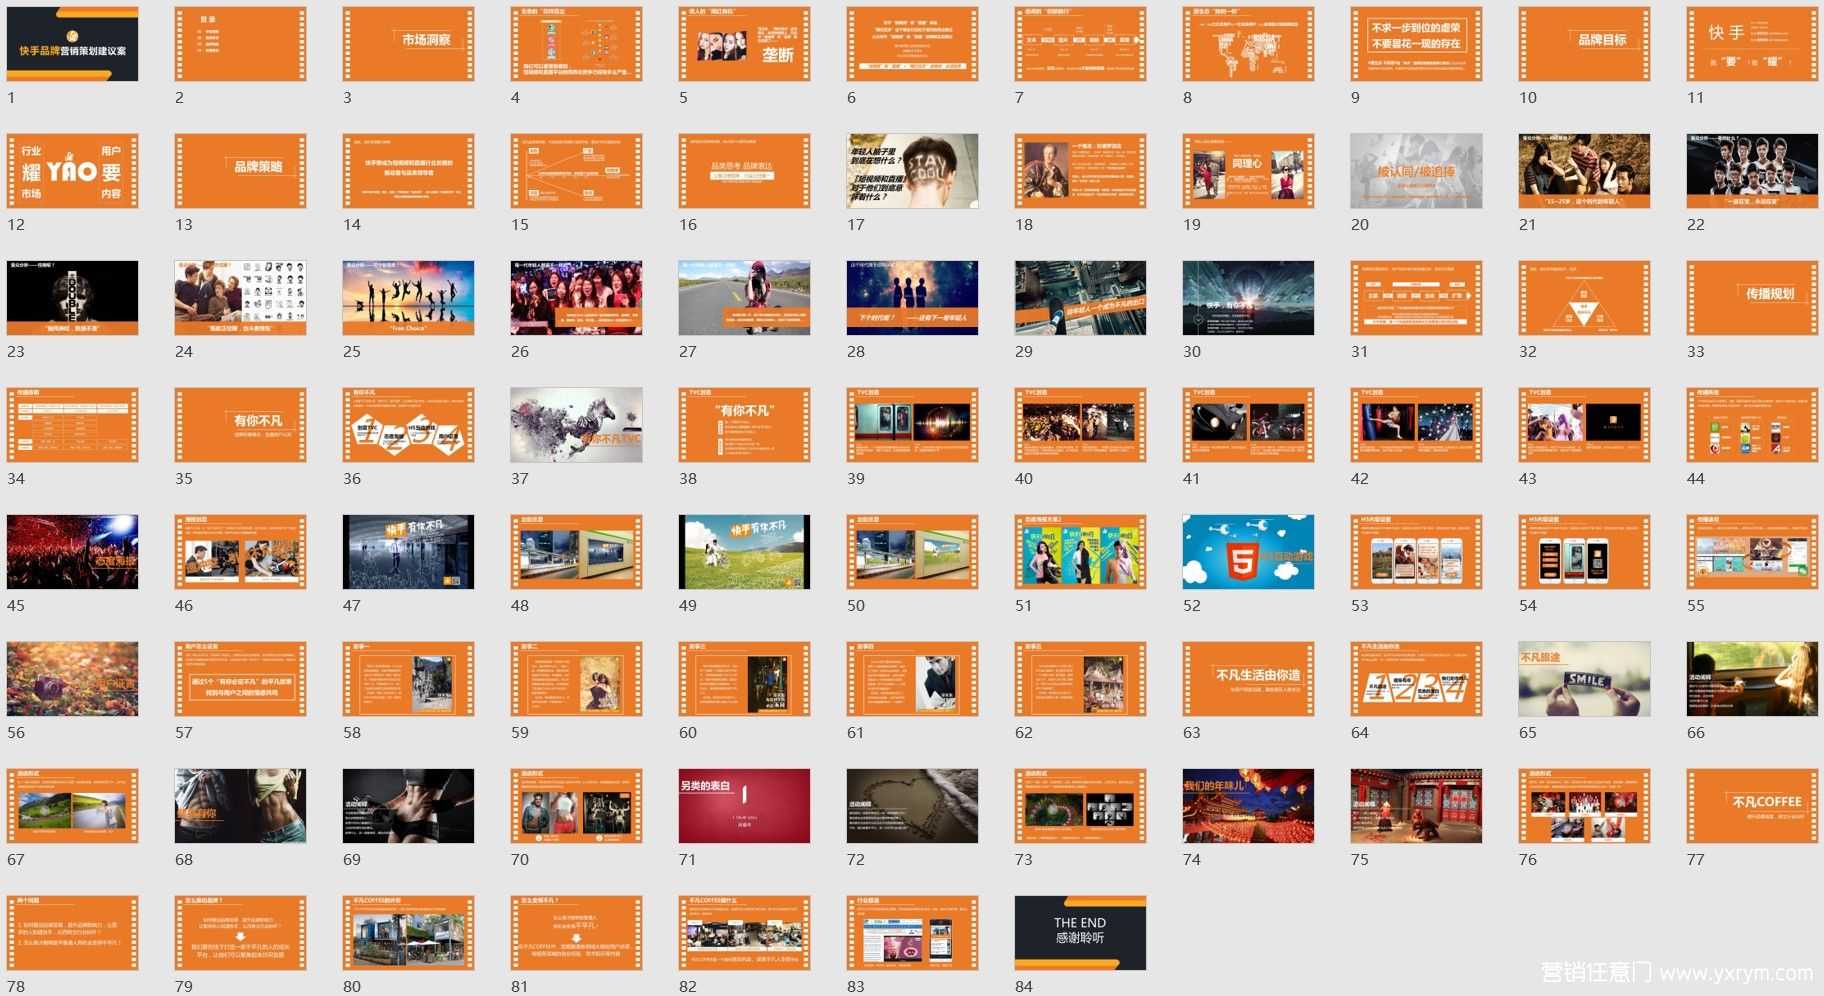Select slide 57 boxed text thumbnail

click(x=240, y=679)
